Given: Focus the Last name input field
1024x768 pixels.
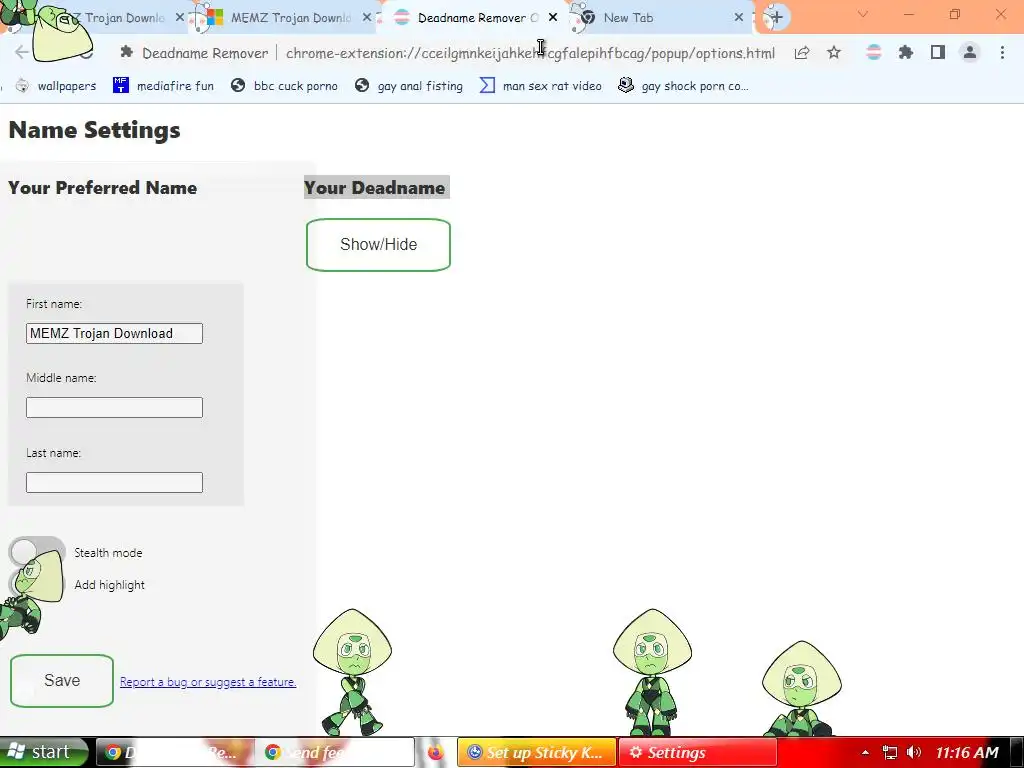Looking at the screenshot, I should pos(114,483).
